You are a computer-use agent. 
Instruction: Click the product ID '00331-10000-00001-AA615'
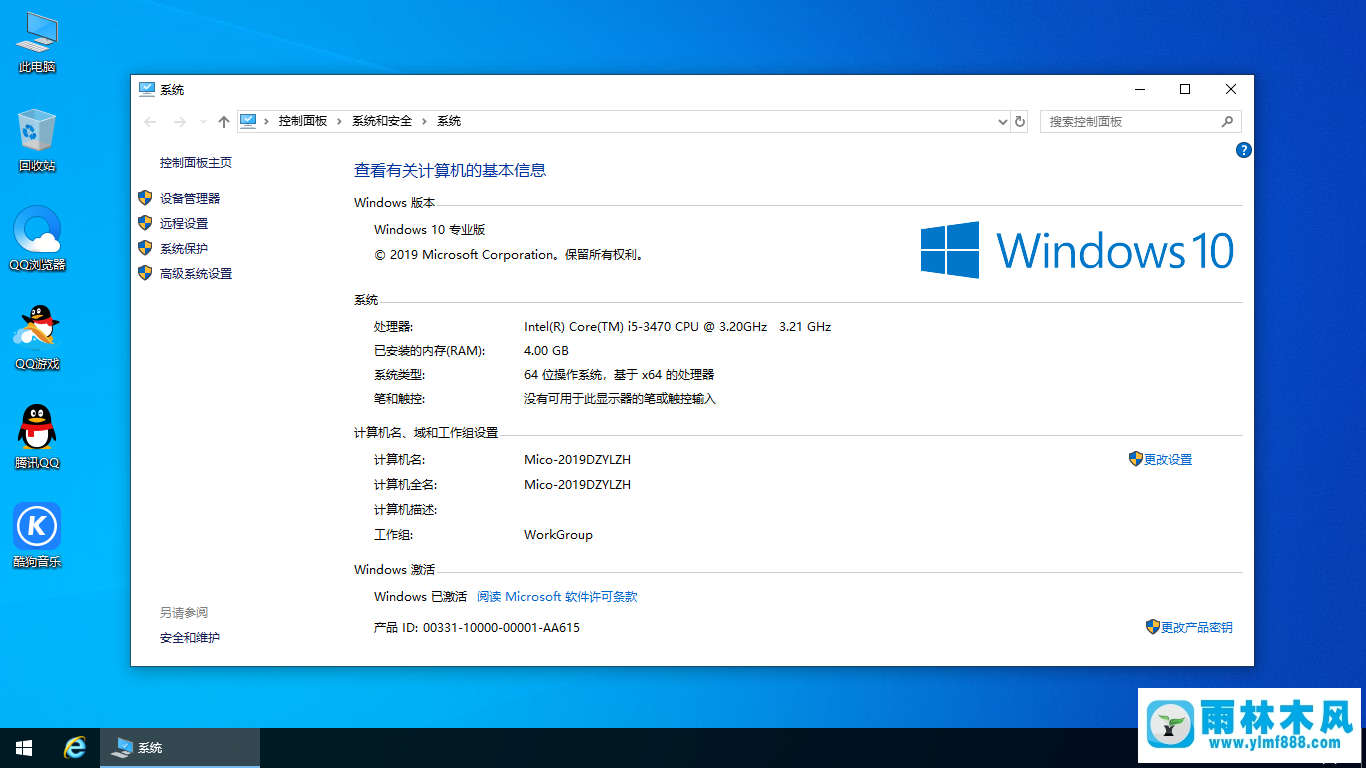[501, 628]
